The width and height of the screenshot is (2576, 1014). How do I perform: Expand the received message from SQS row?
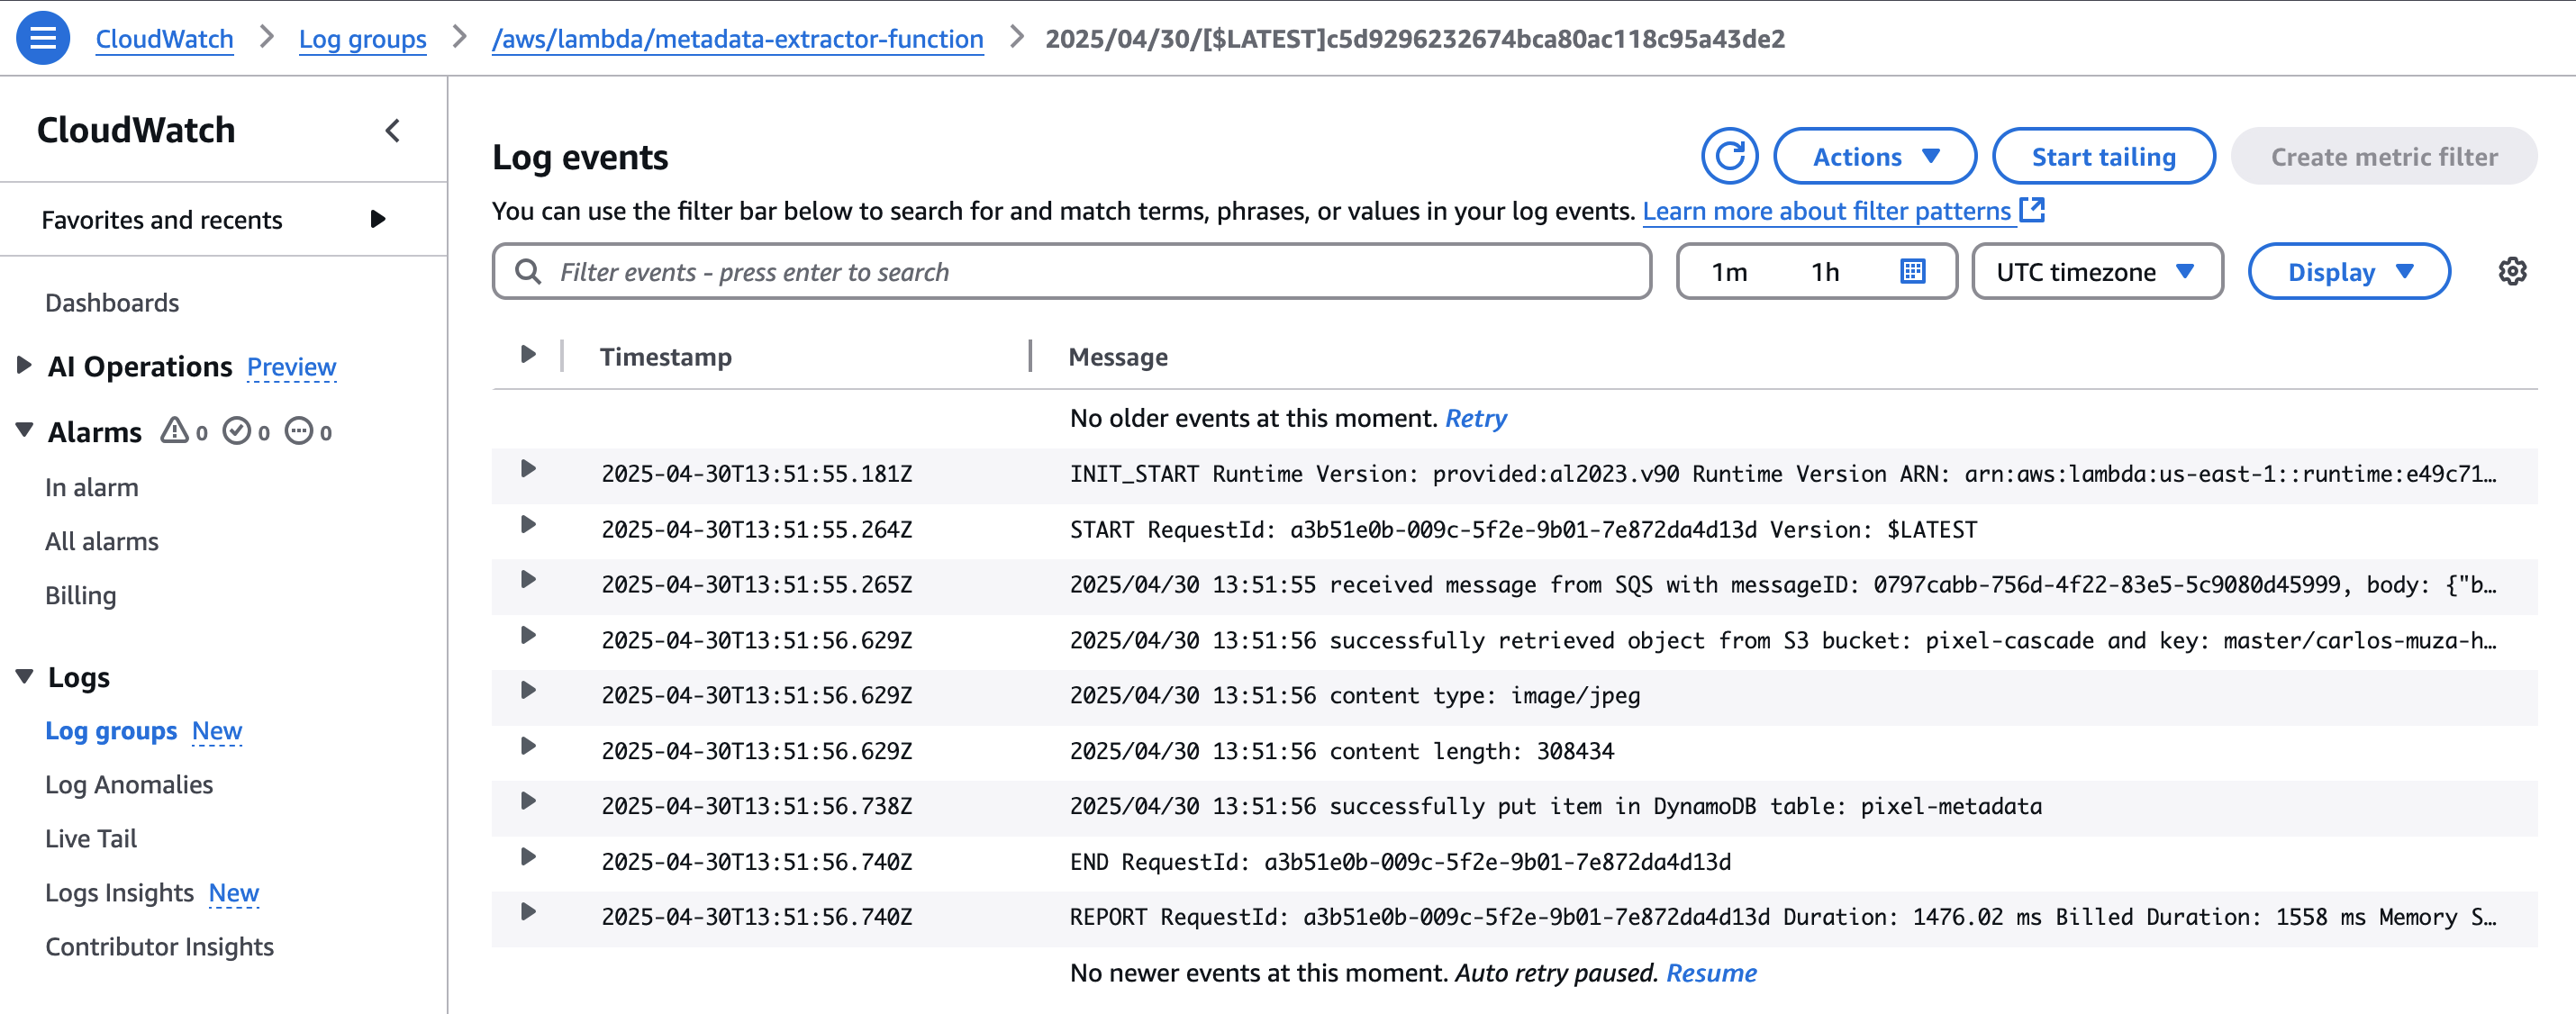(528, 580)
